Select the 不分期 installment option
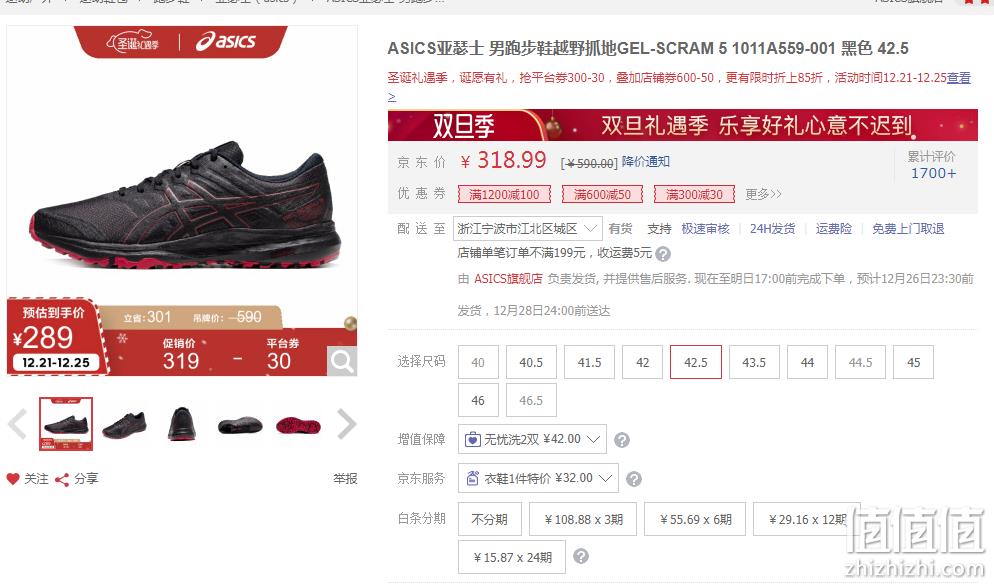 point(489,519)
